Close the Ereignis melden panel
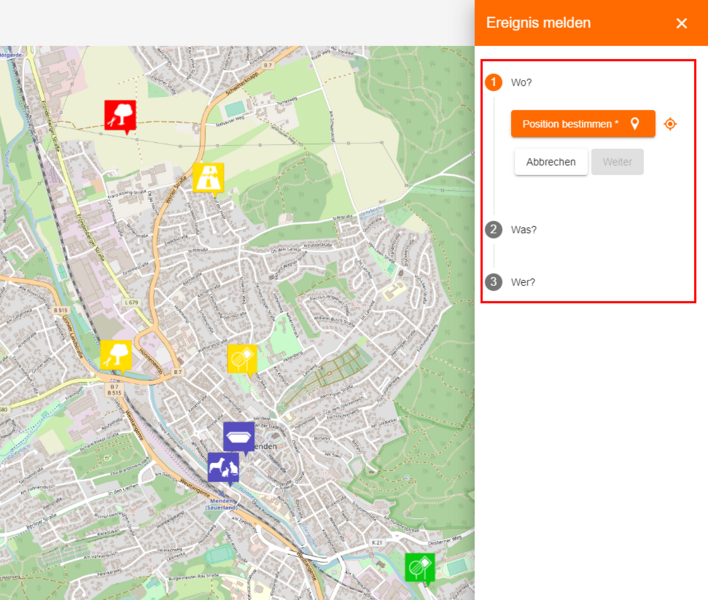Viewport: 708px width, 600px height. click(681, 23)
